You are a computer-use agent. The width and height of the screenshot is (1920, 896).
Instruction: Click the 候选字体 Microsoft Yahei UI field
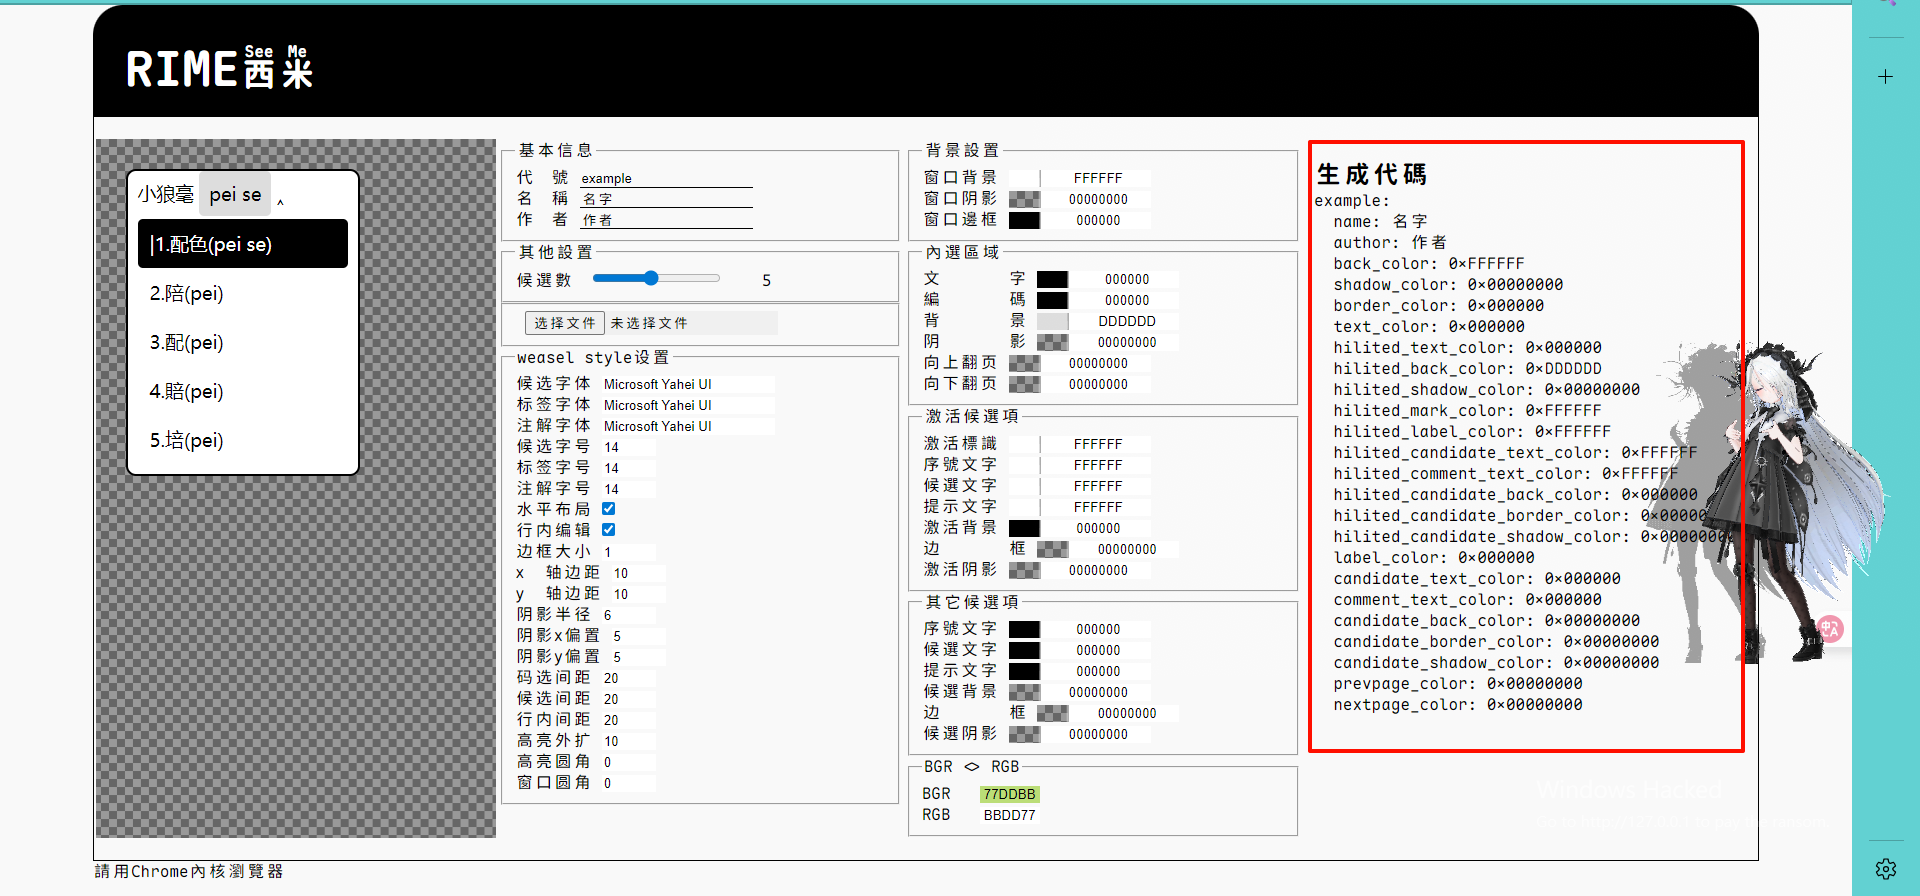tap(687, 384)
